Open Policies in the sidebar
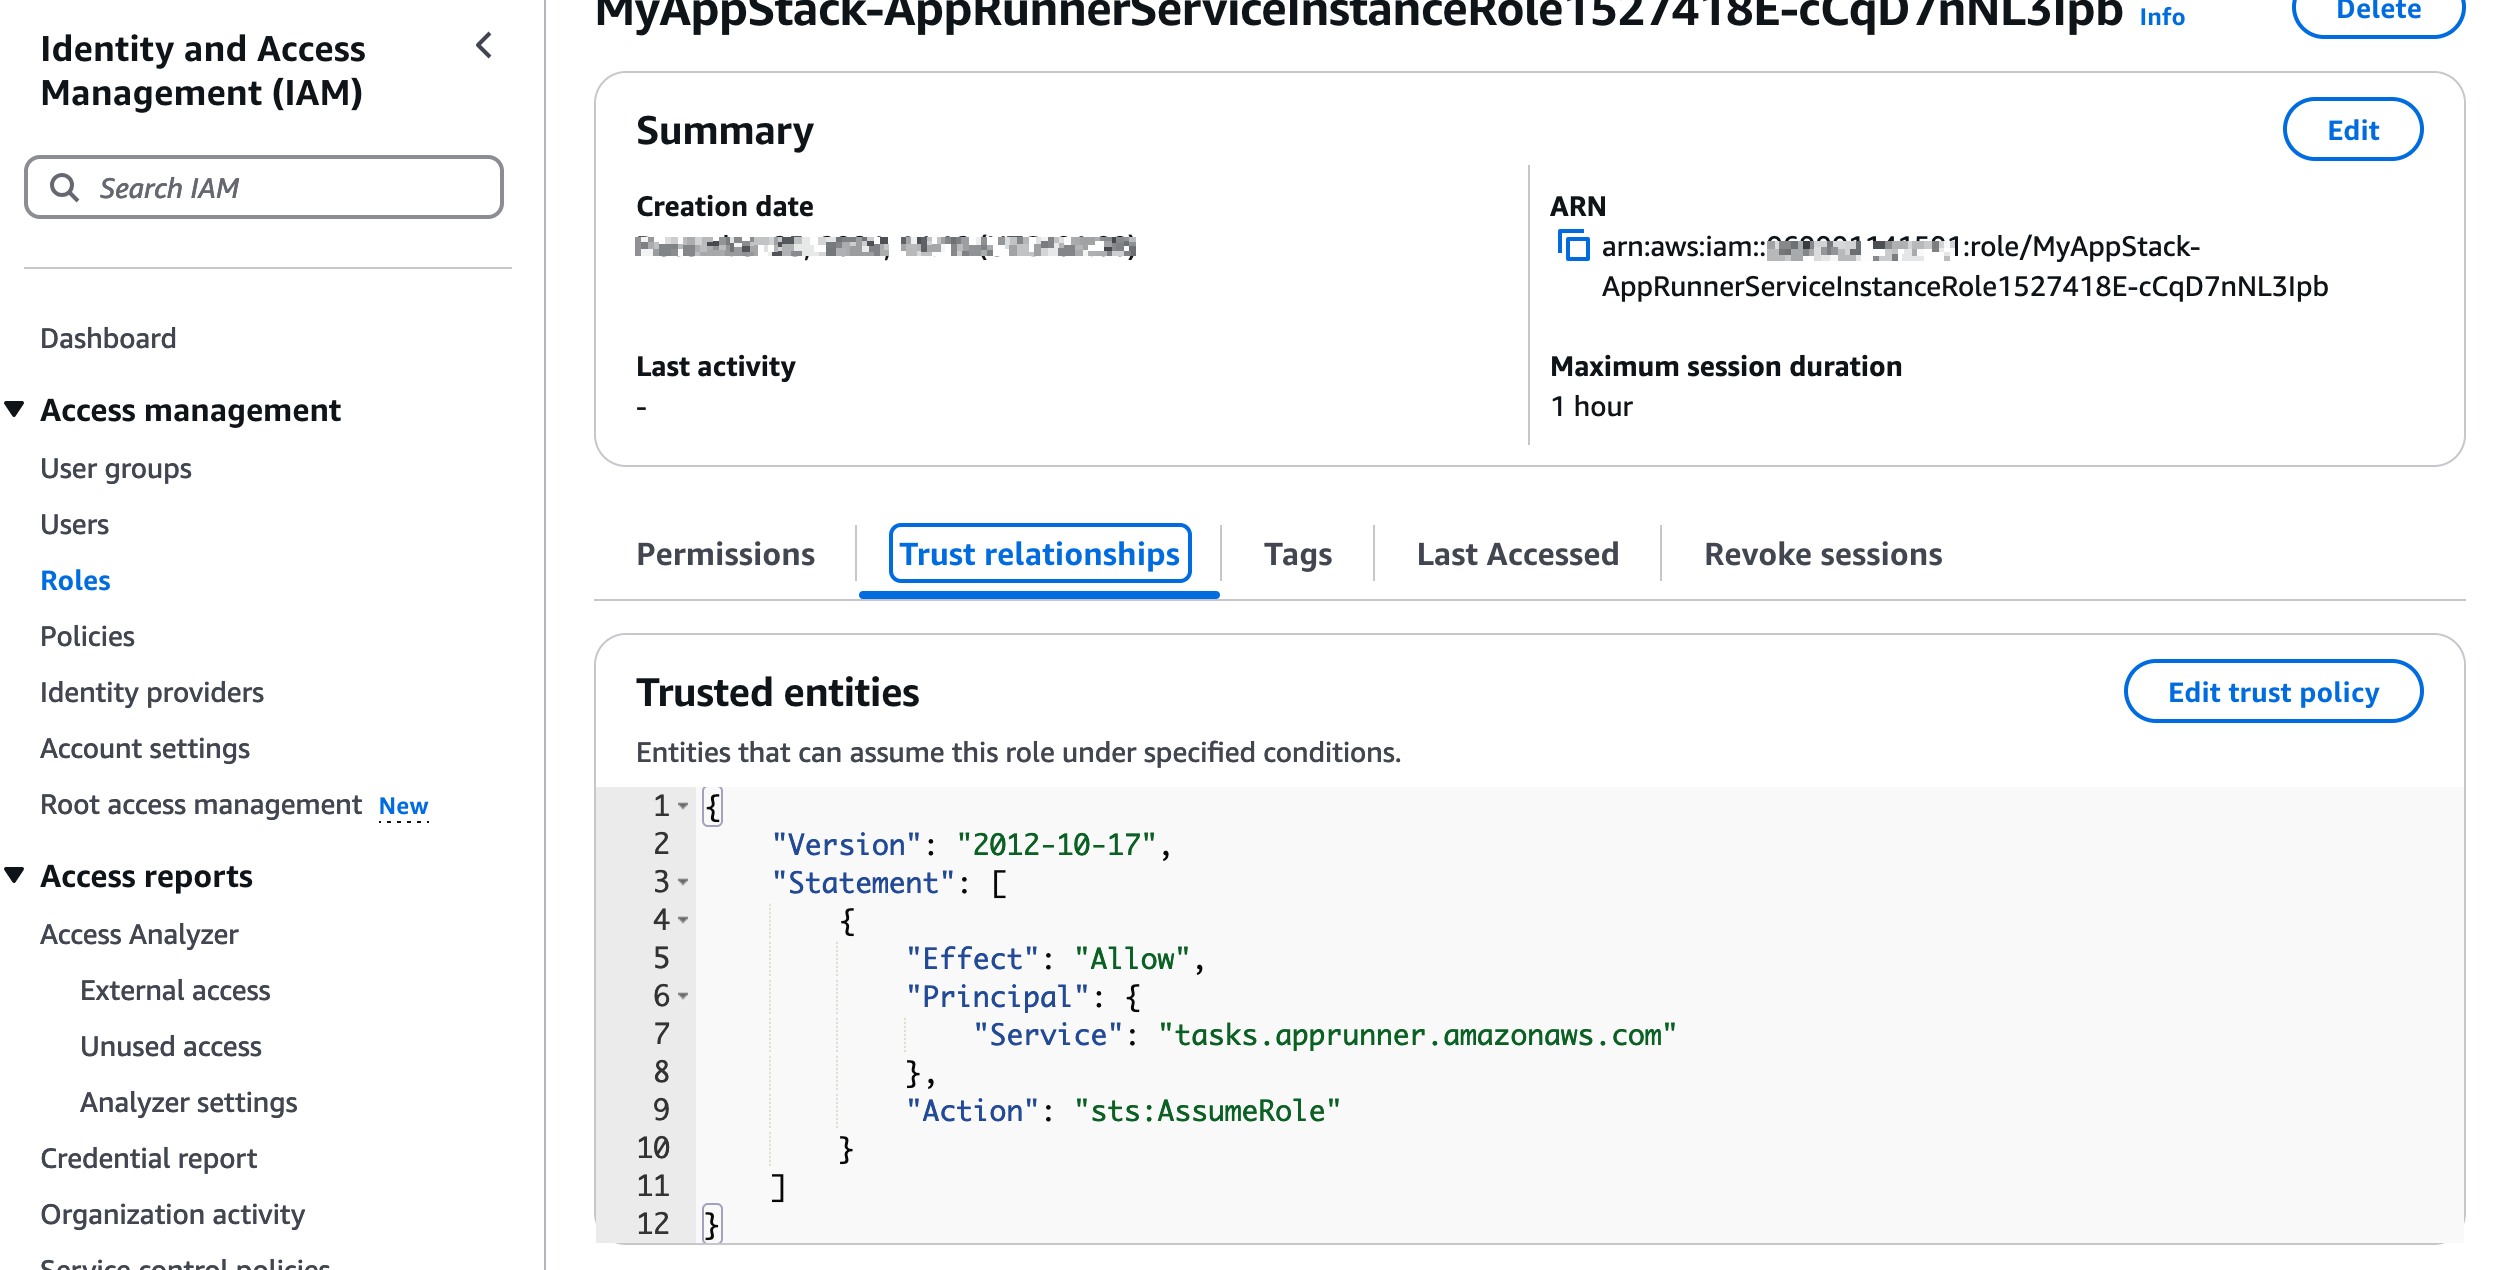 [88, 636]
